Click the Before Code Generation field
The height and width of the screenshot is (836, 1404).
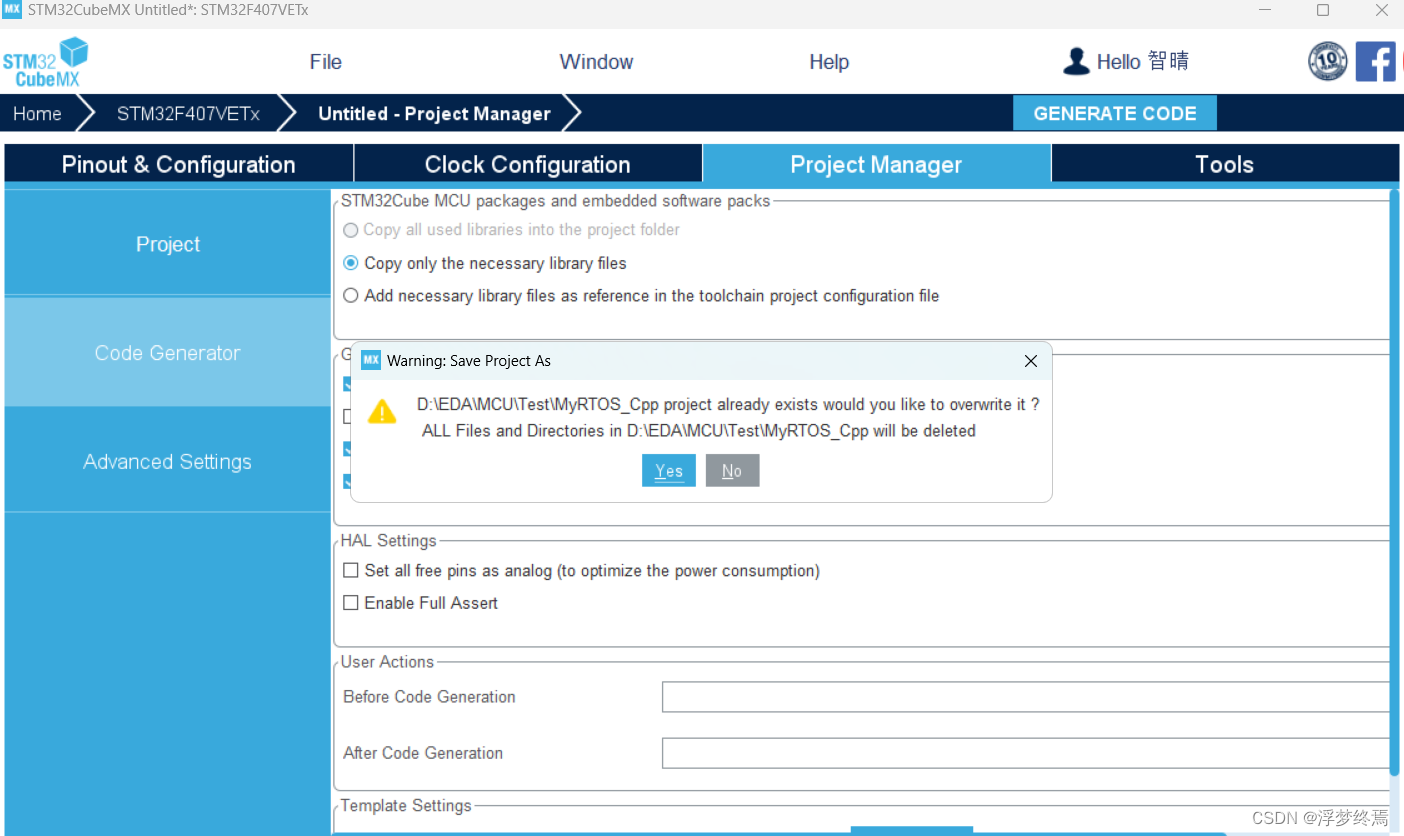1026,697
